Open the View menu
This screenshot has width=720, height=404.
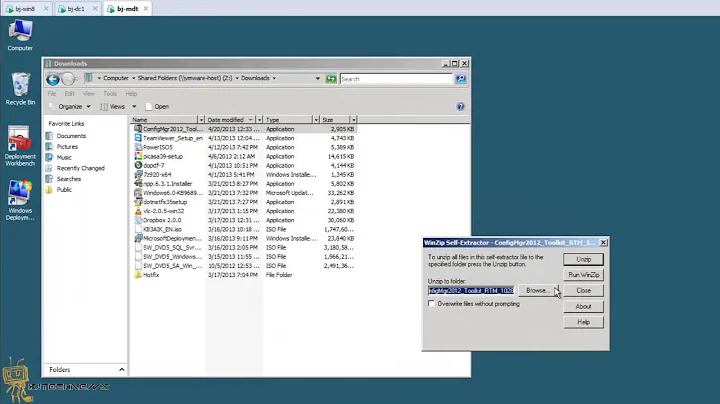point(89,94)
